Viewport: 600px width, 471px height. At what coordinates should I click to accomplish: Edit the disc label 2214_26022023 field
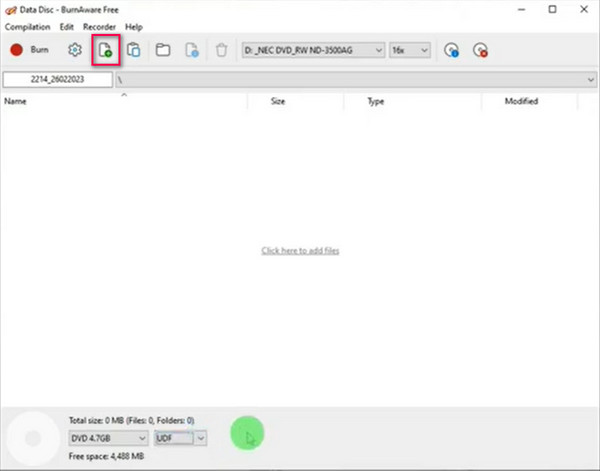pos(58,79)
